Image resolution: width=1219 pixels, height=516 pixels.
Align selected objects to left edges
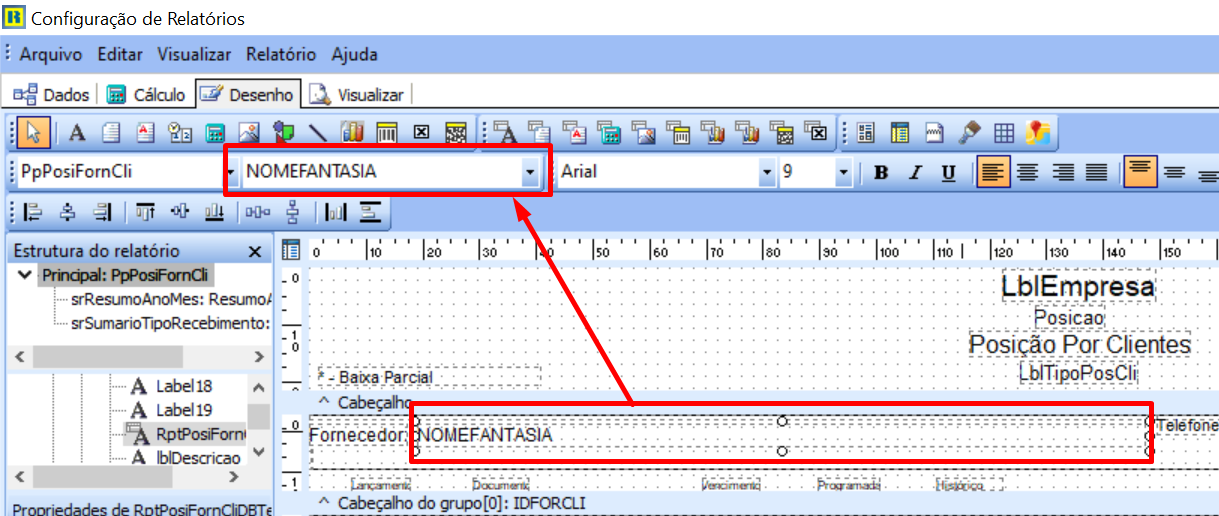[x=32, y=212]
